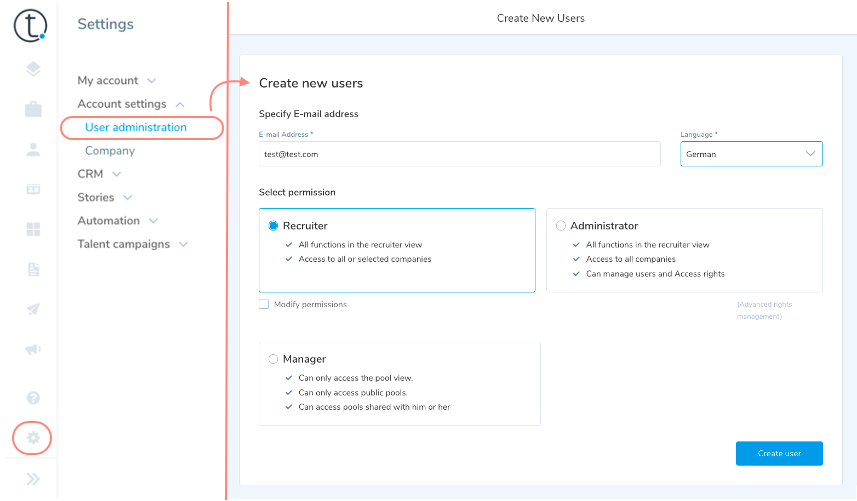Image resolution: width=857 pixels, height=501 pixels.
Task: Expand the My account section
Action: pos(116,80)
